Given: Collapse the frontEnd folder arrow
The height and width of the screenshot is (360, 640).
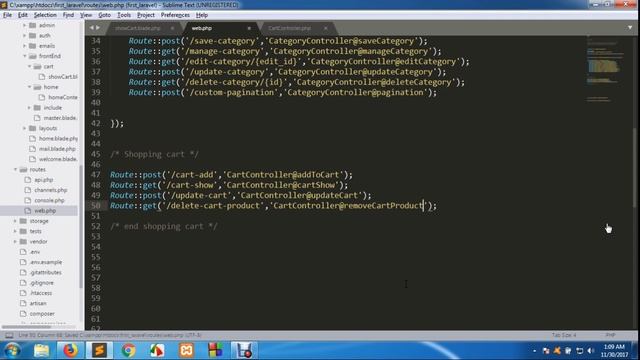Looking at the screenshot, I should click(24, 56).
